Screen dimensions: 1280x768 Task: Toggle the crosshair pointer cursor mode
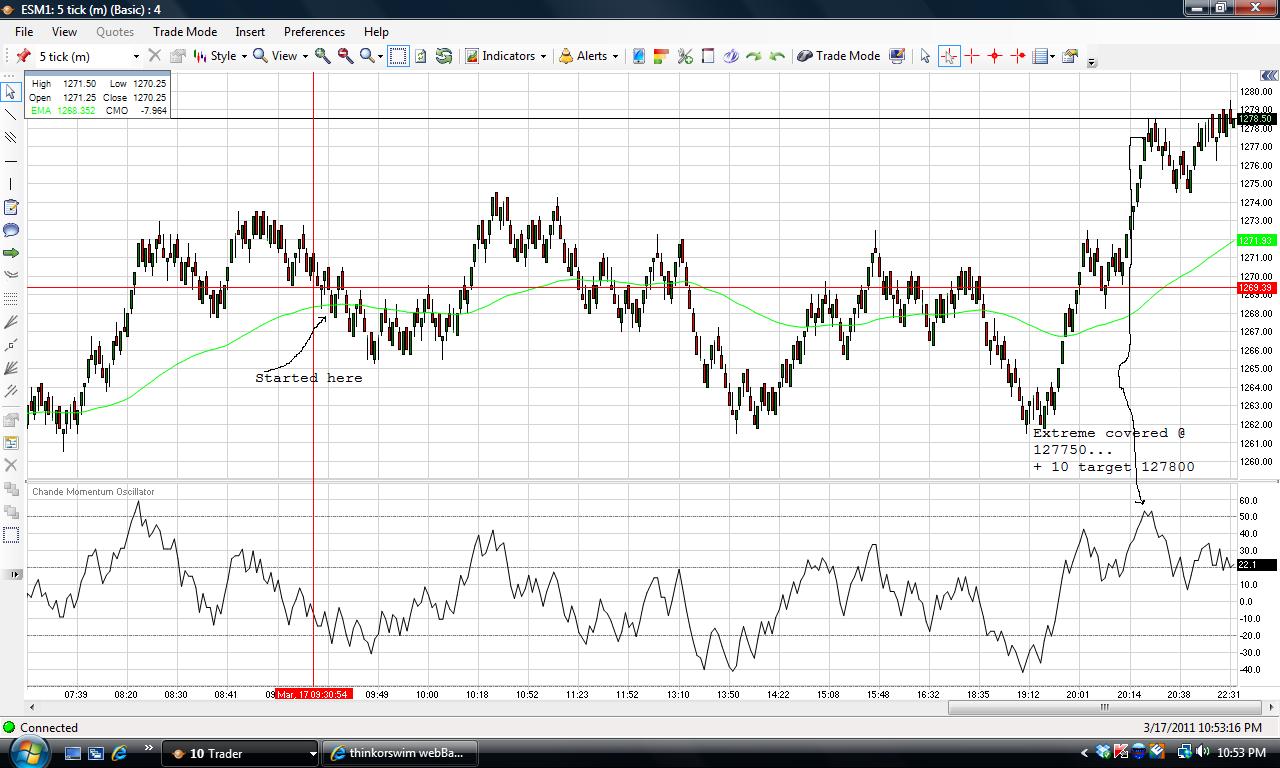949,56
